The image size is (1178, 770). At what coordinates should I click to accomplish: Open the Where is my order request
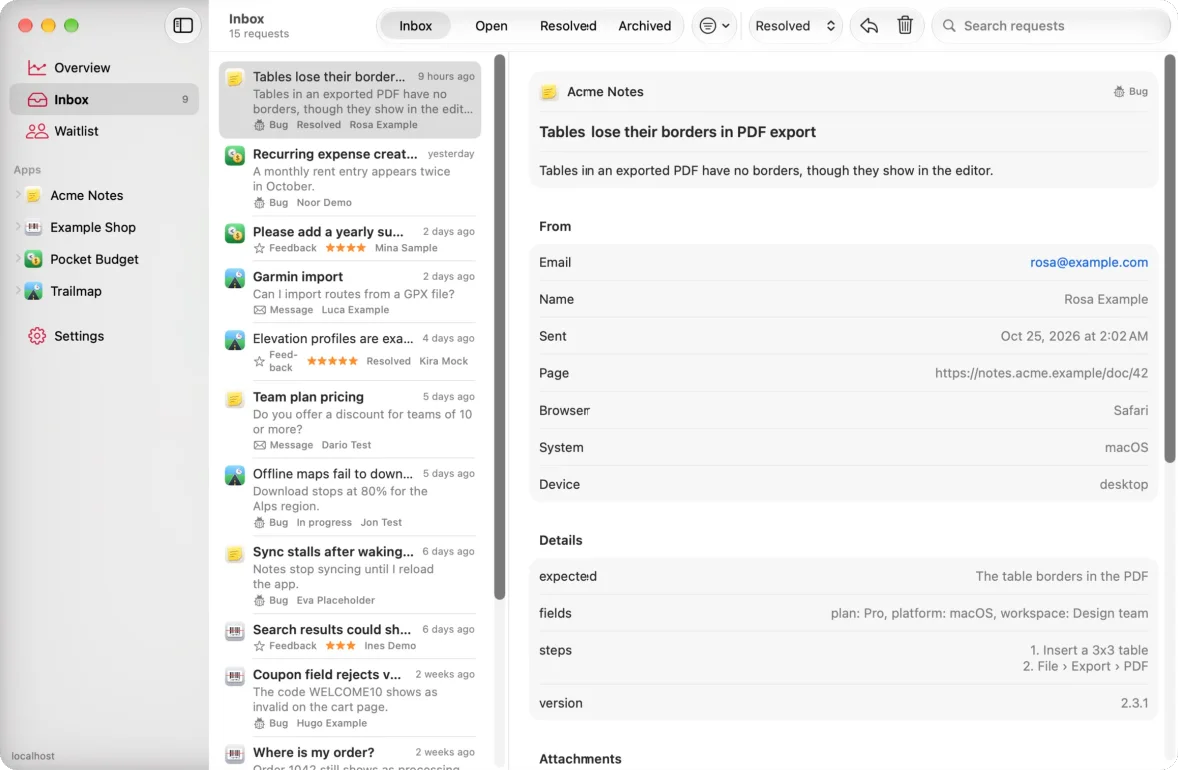(350, 755)
